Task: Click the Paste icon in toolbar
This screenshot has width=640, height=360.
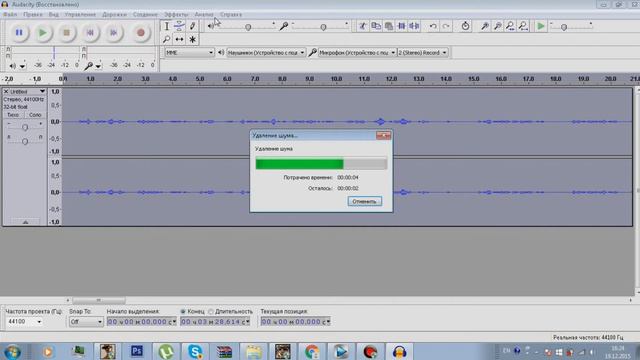Action: click(x=389, y=26)
